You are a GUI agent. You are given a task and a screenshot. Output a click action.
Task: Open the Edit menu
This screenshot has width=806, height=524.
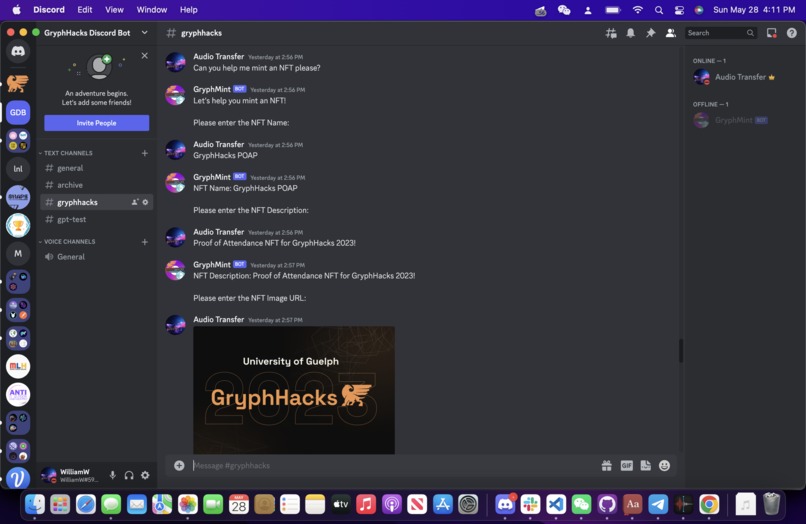[x=85, y=10]
